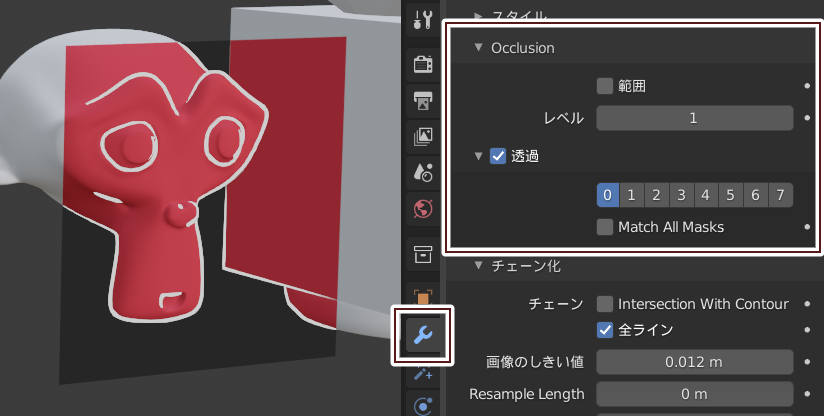Image resolution: width=824 pixels, height=416 pixels.
Task: Collapse the 透過 subpanel
Action: pyautogui.click(x=478, y=156)
